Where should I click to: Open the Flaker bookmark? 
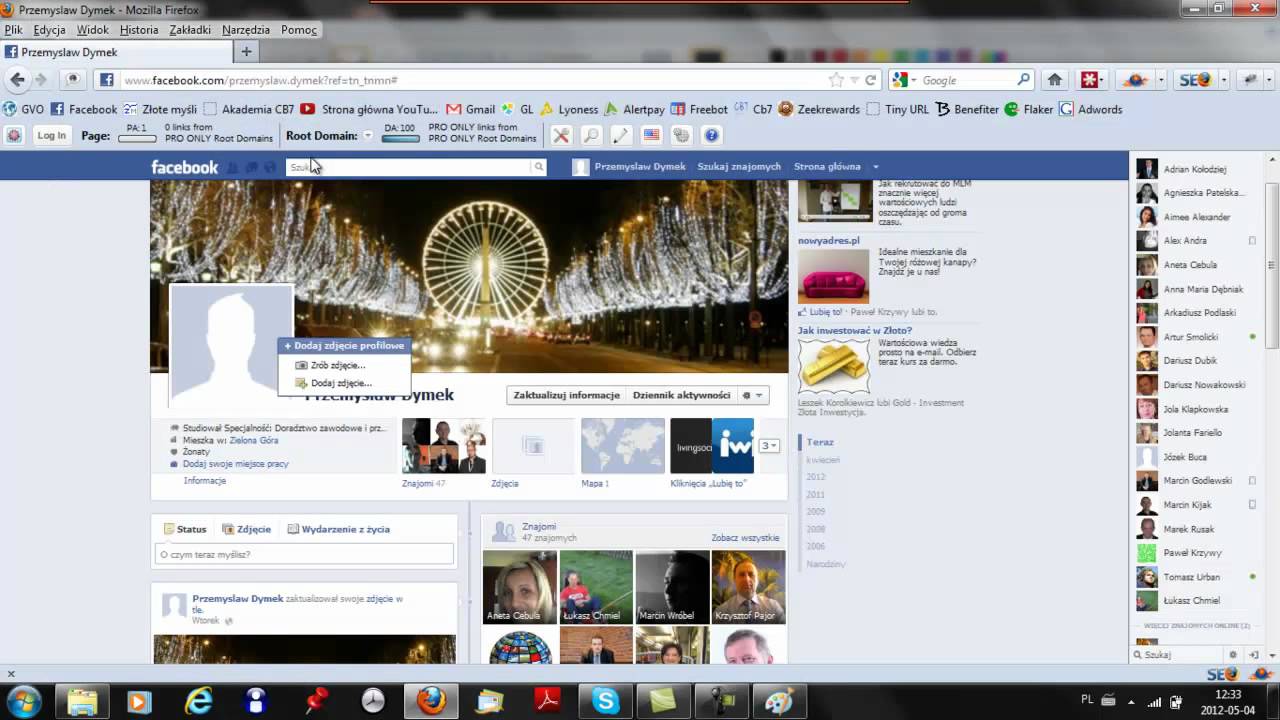(x=1029, y=109)
